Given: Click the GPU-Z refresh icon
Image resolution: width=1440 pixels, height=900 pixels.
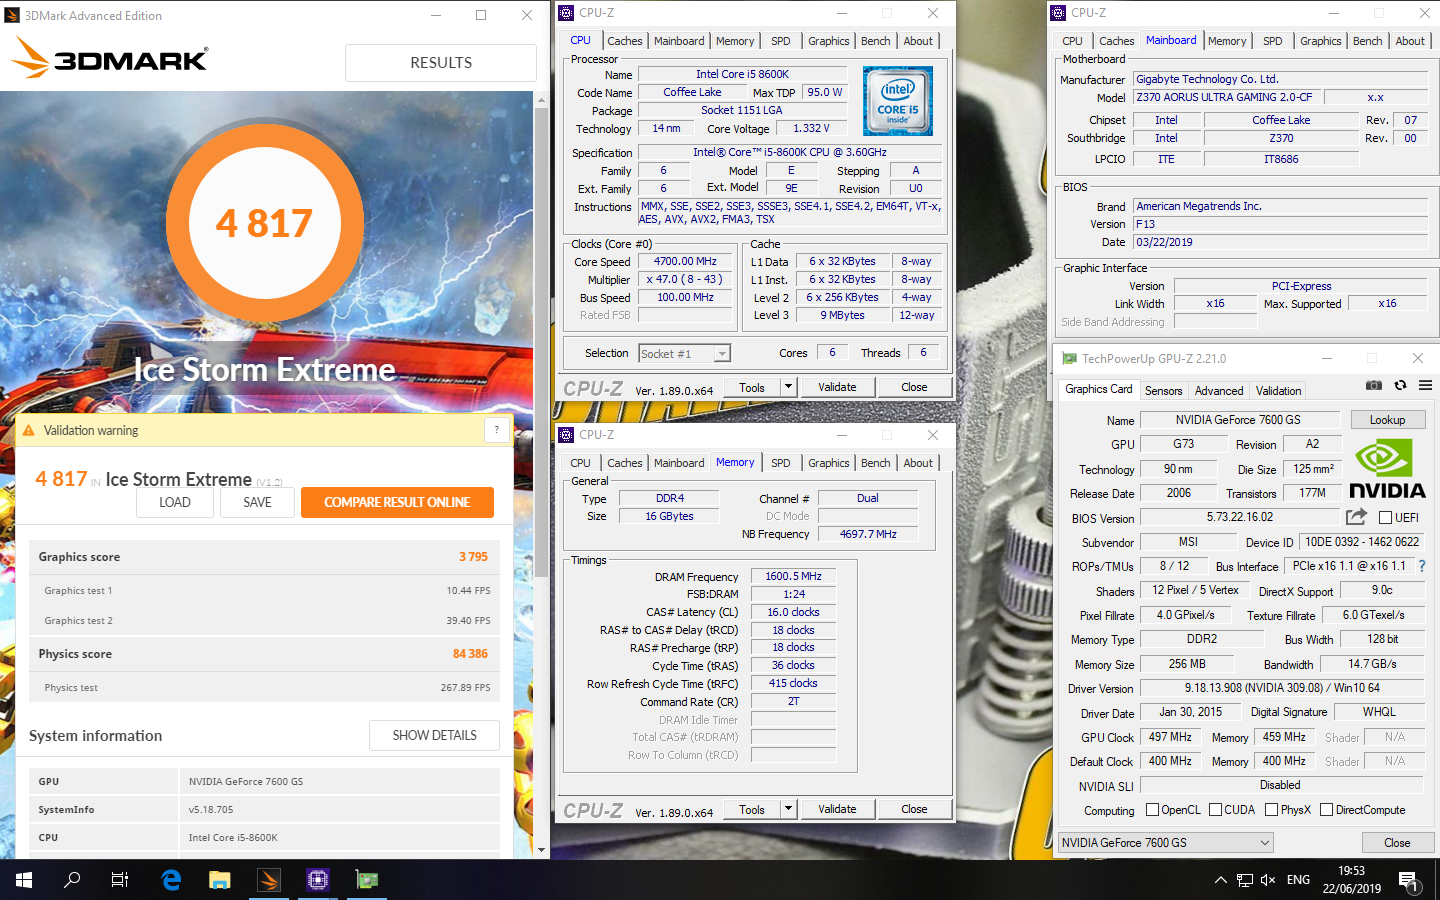Looking at the screenshot, I should (1400, 385).
